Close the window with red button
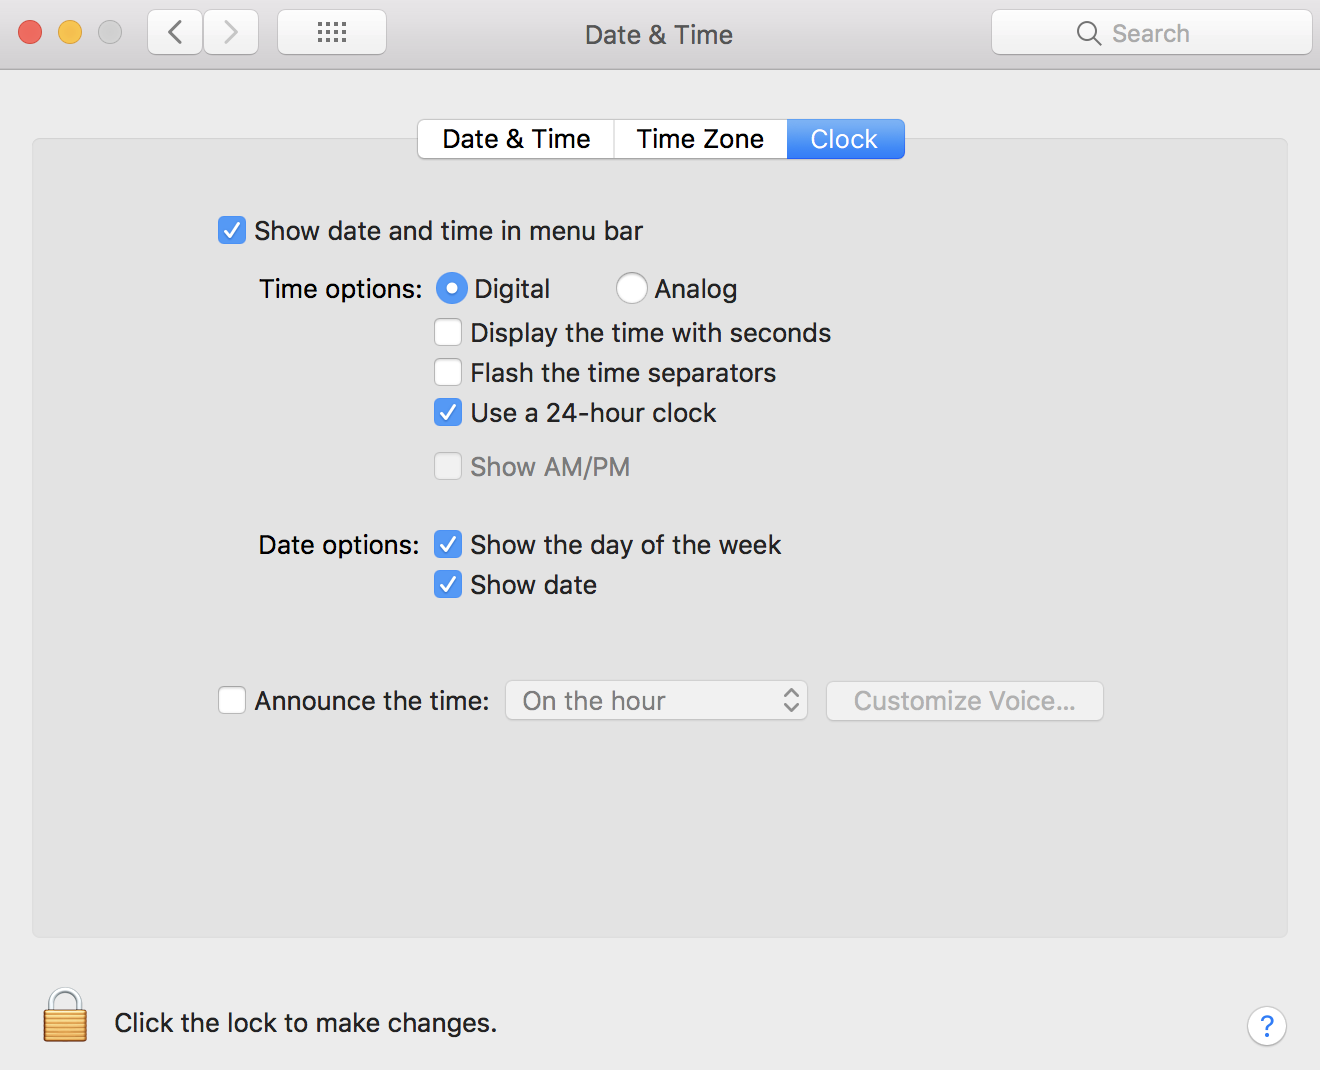The image size is (1320, 1070). [30, 33]
